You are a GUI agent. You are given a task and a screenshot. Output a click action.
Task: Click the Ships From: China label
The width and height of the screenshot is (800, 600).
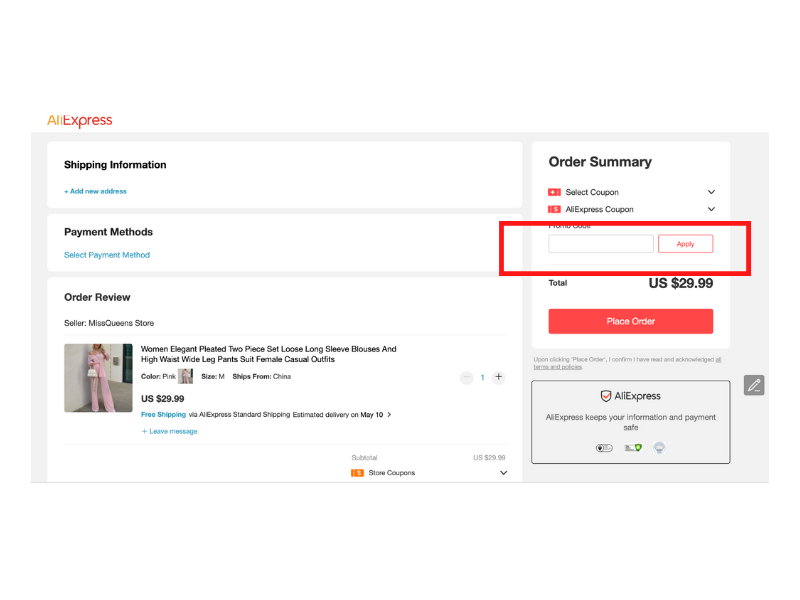(x=262, y=377)
